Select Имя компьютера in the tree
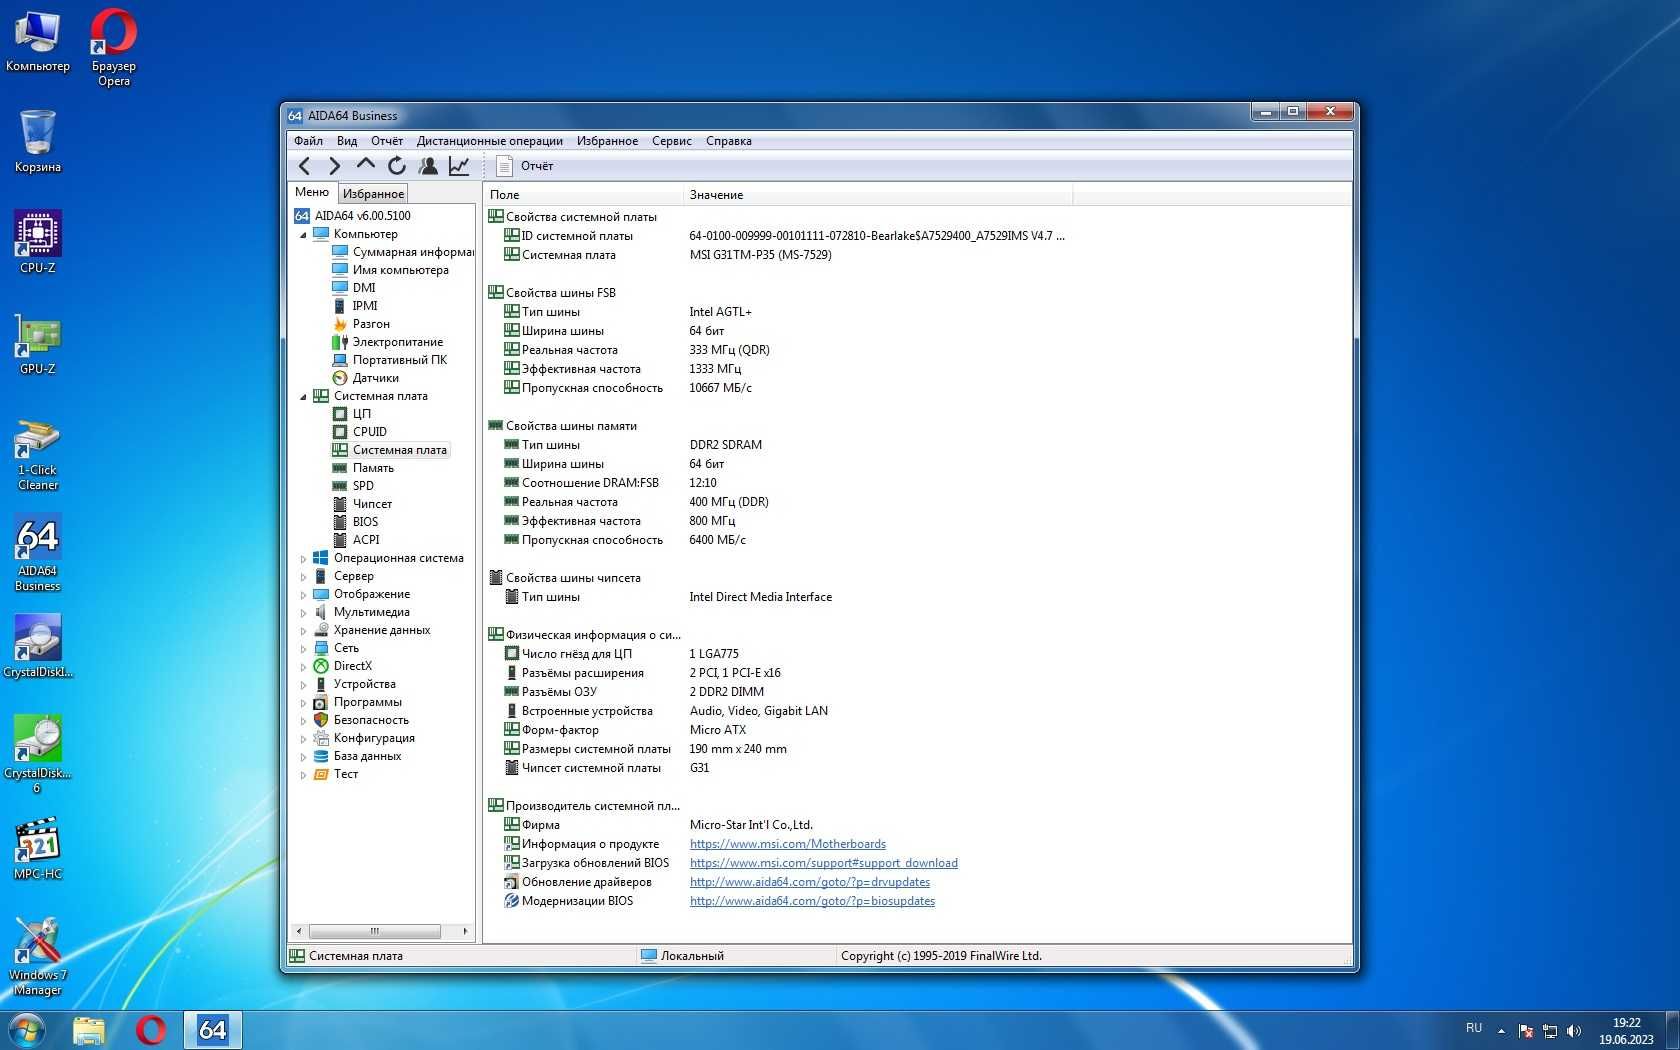The image size is (1680, 1050). point(400,270)
